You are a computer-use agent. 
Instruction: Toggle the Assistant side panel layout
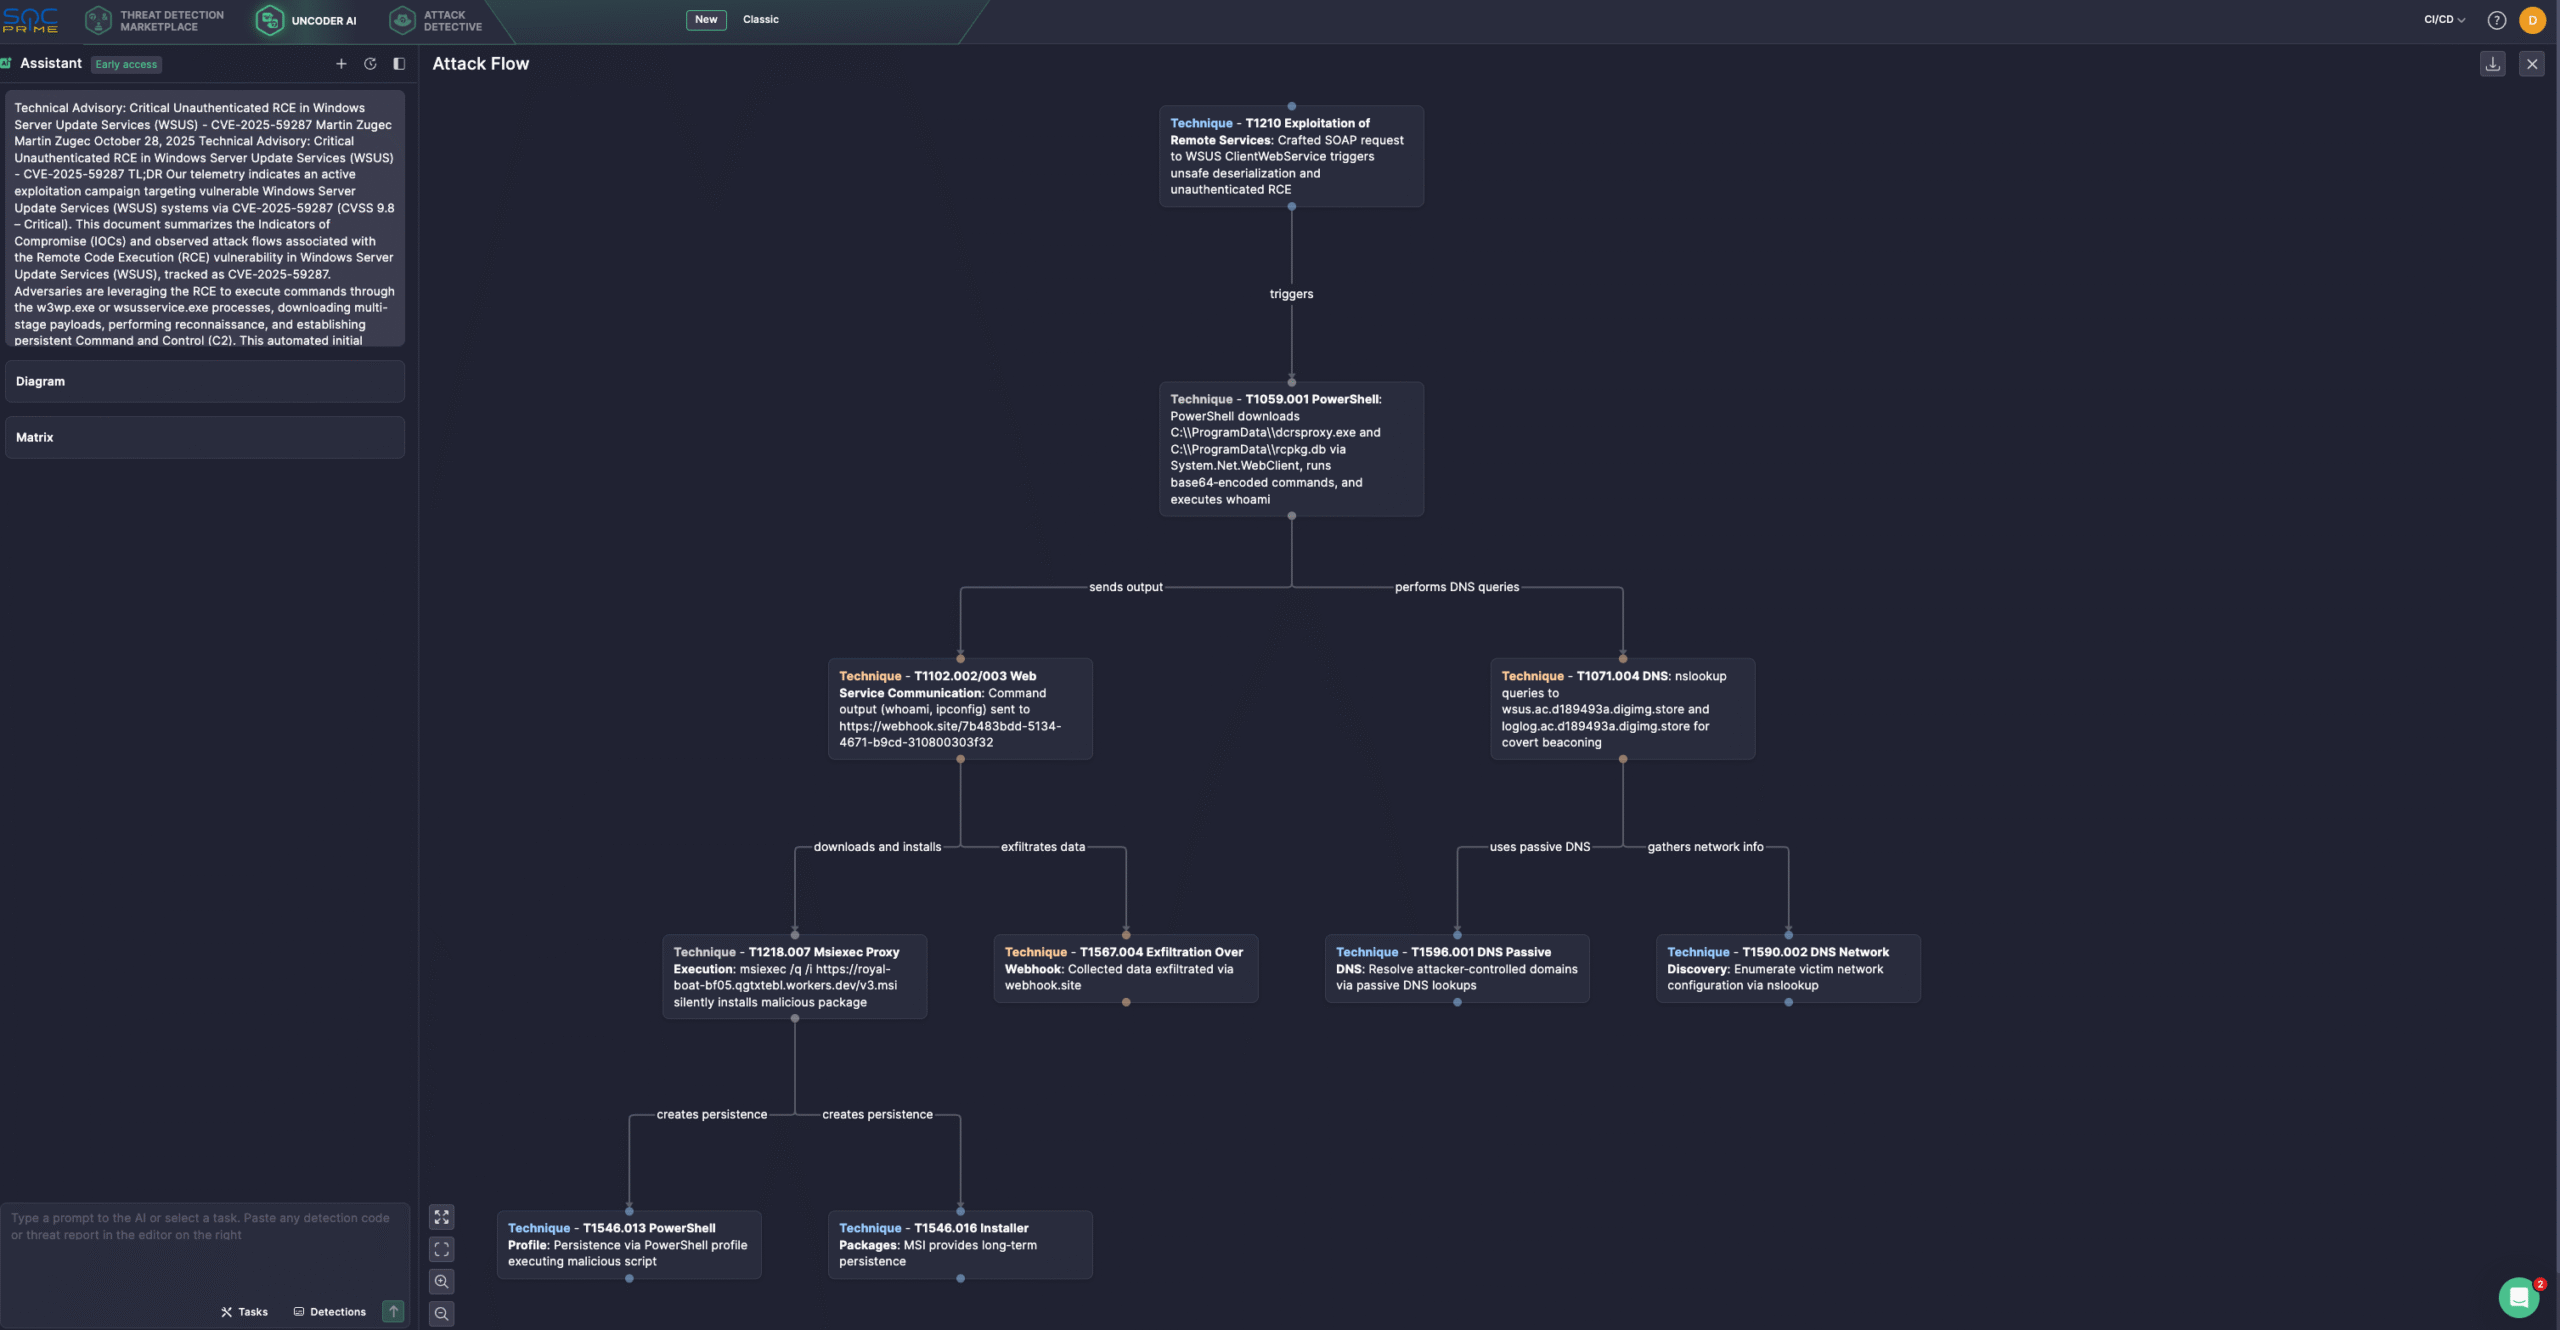point(399,63)
